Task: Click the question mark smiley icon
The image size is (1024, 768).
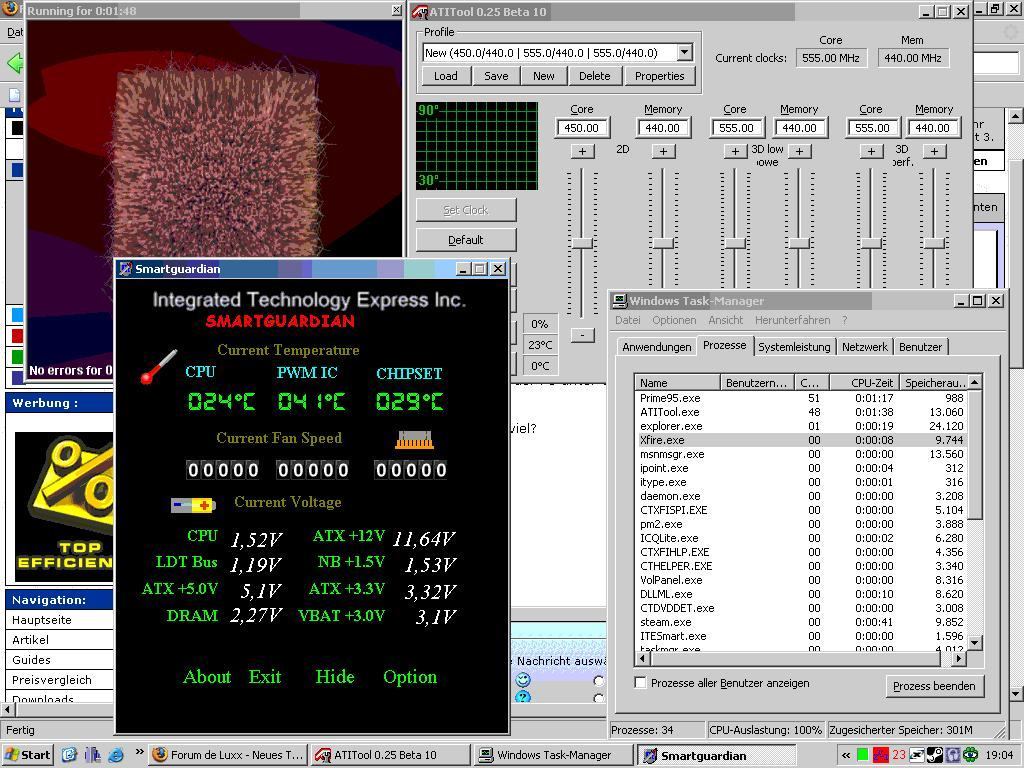Action: [523, 697]
